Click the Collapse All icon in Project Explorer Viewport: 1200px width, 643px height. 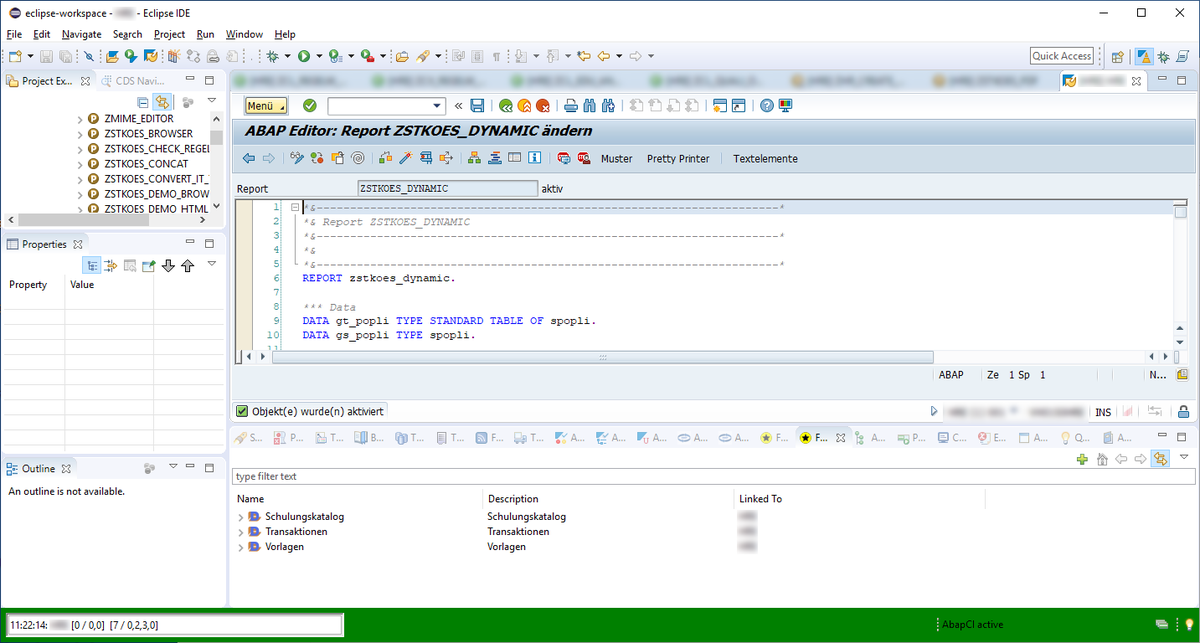pyautogui.click(x=142, y=102)
